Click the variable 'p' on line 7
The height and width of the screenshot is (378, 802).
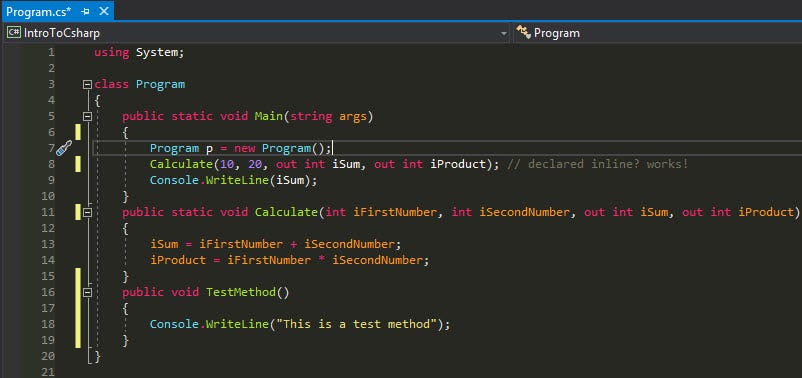[x=209, y=149]
